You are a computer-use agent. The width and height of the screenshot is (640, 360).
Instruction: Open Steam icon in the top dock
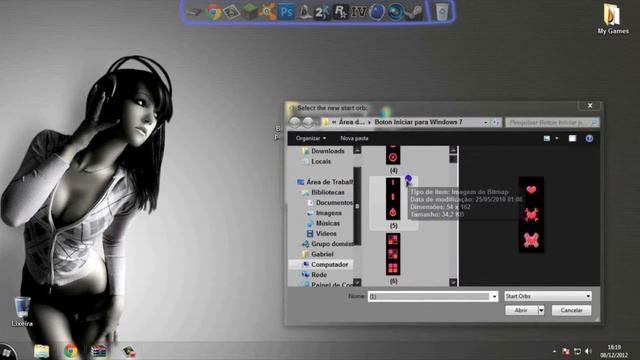[x=414, y=12]
